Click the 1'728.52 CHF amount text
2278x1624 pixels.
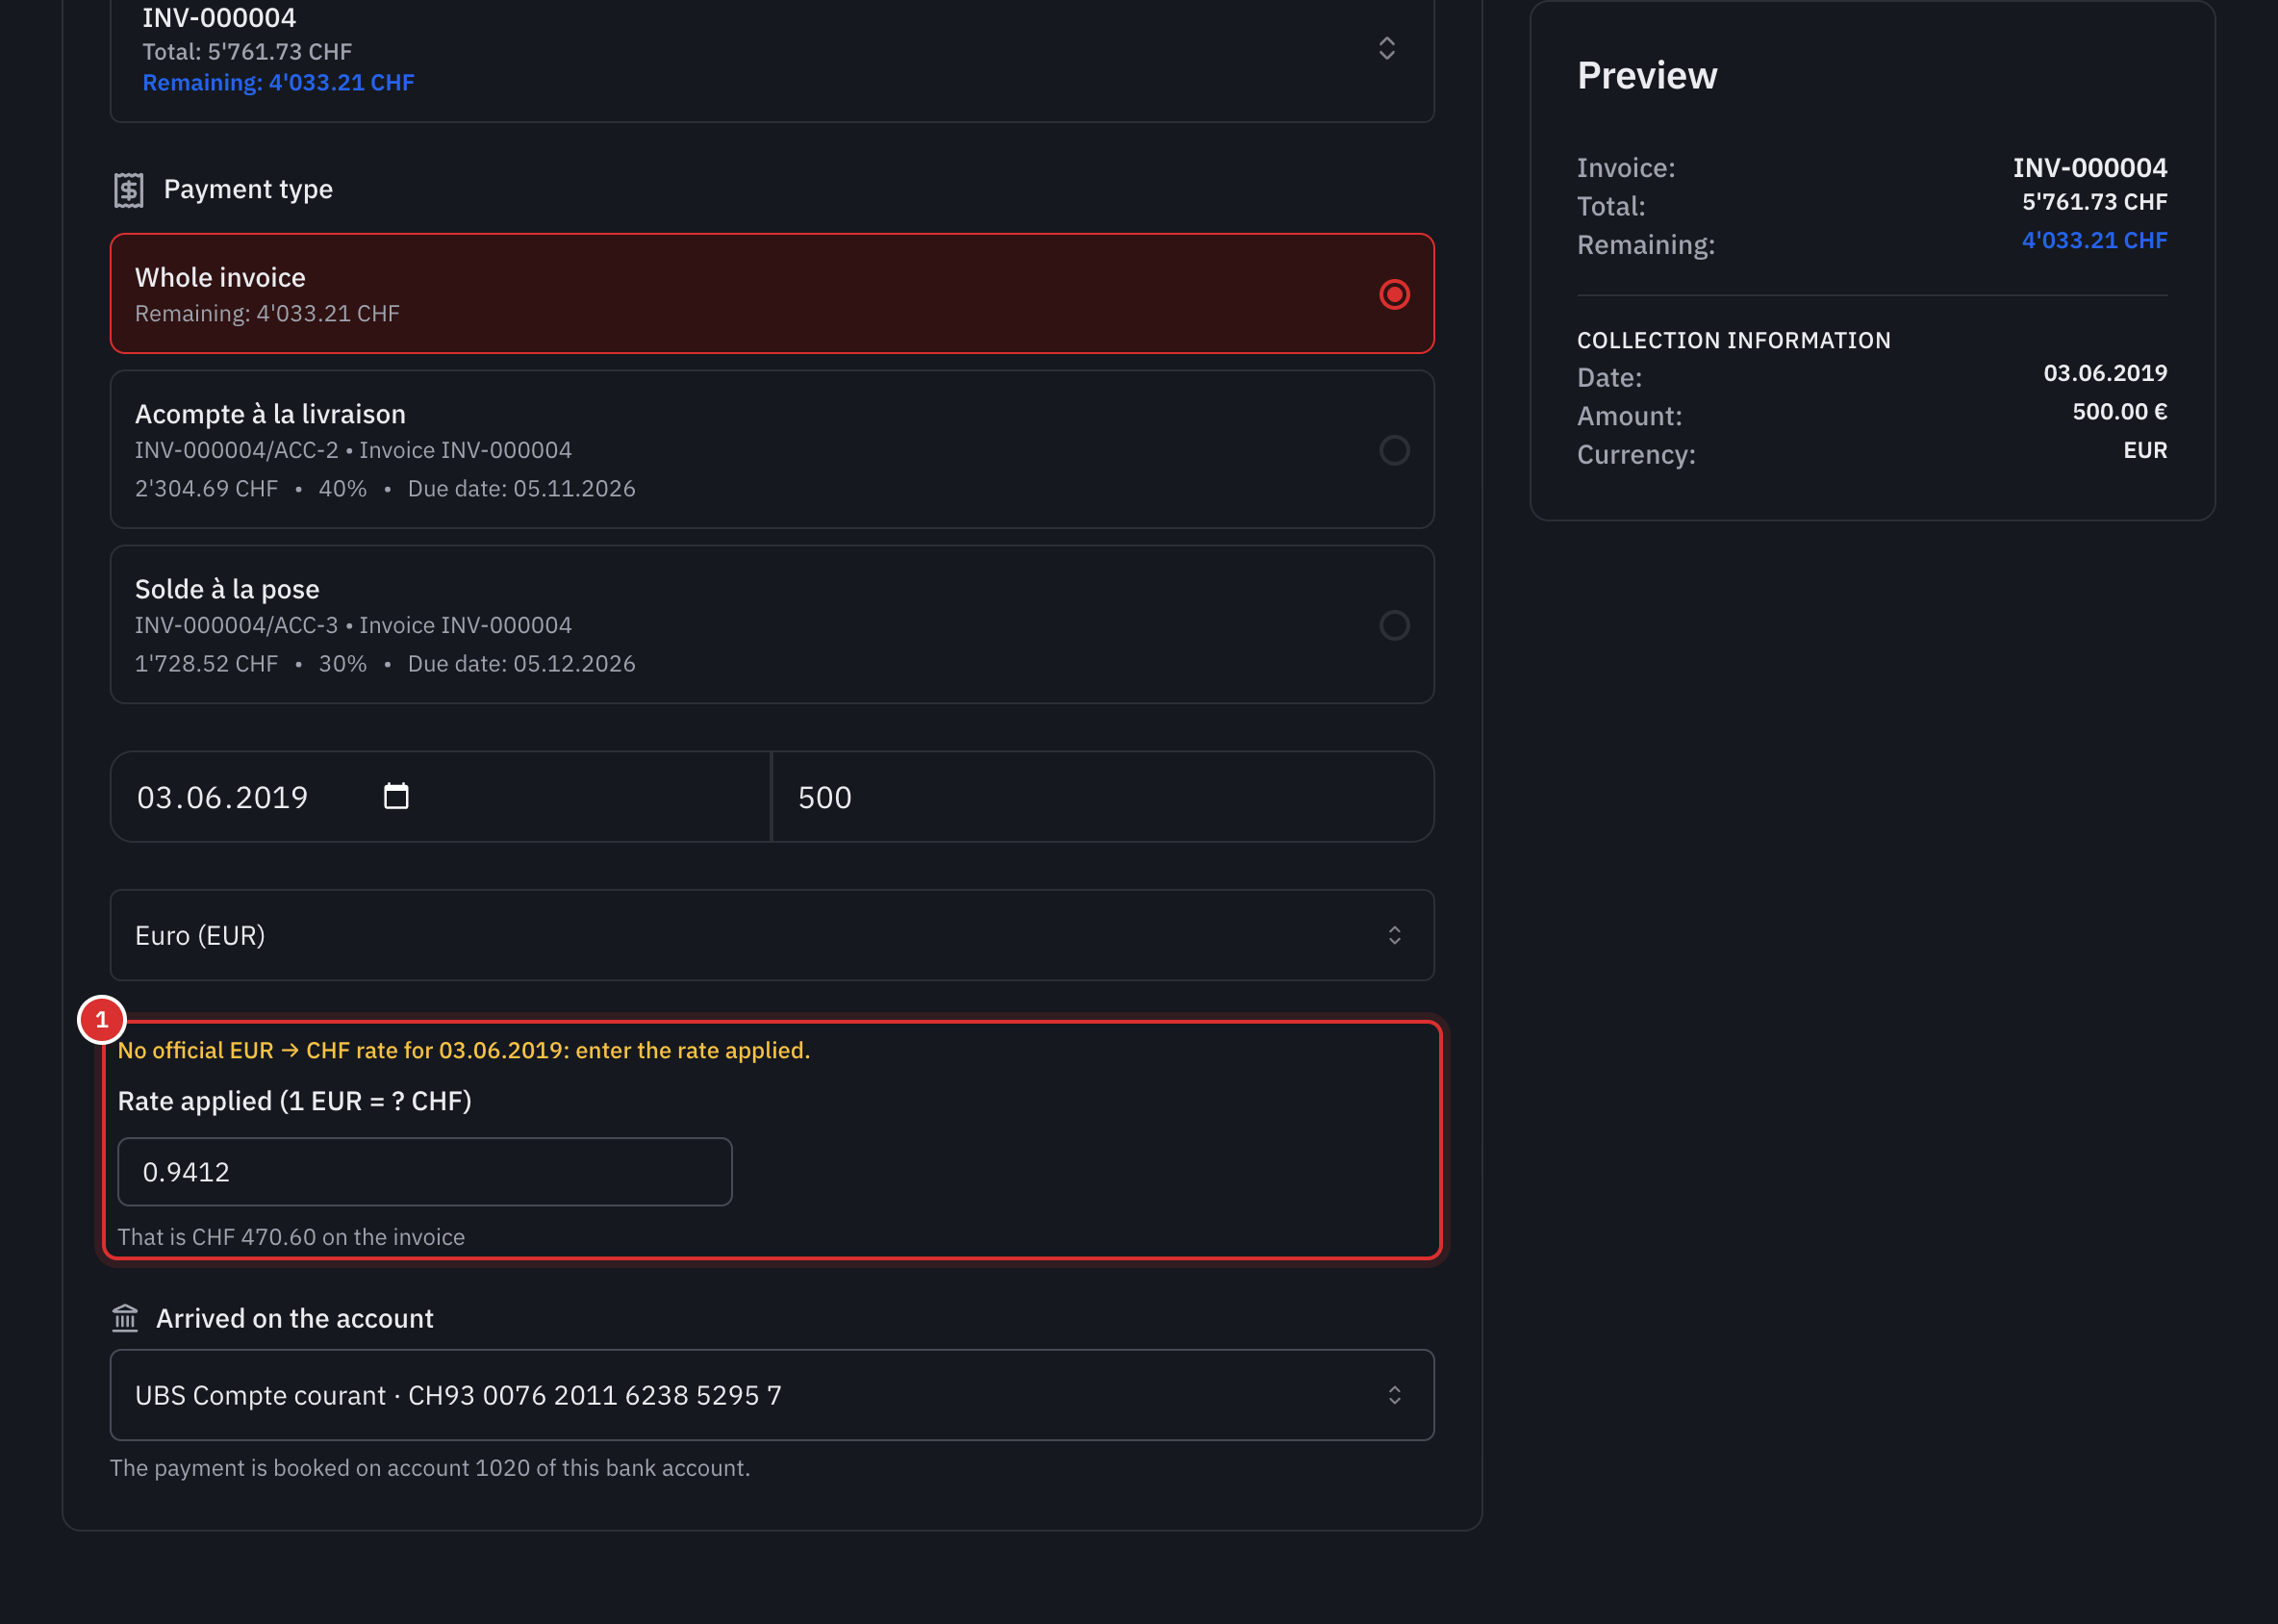coord(206,664)
